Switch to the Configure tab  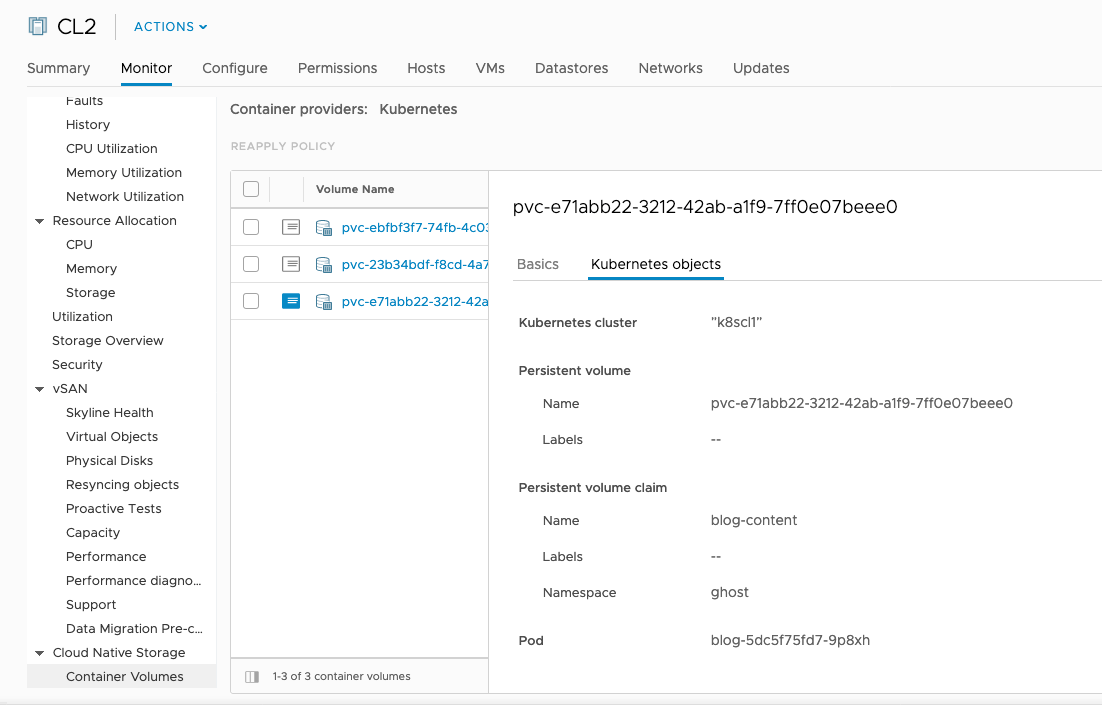(x=235, y=68)
